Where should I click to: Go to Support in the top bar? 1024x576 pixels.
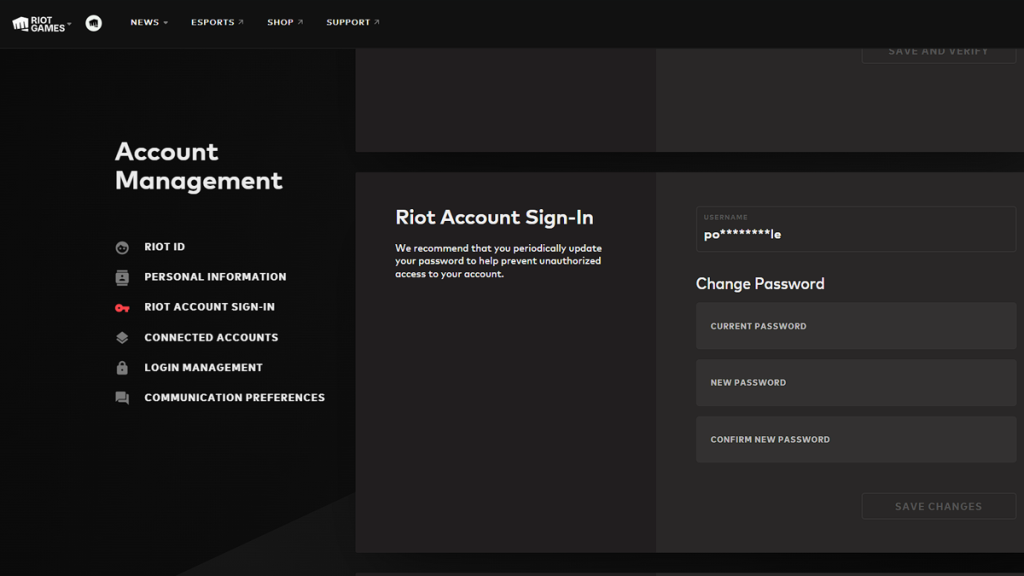[352, 22]
